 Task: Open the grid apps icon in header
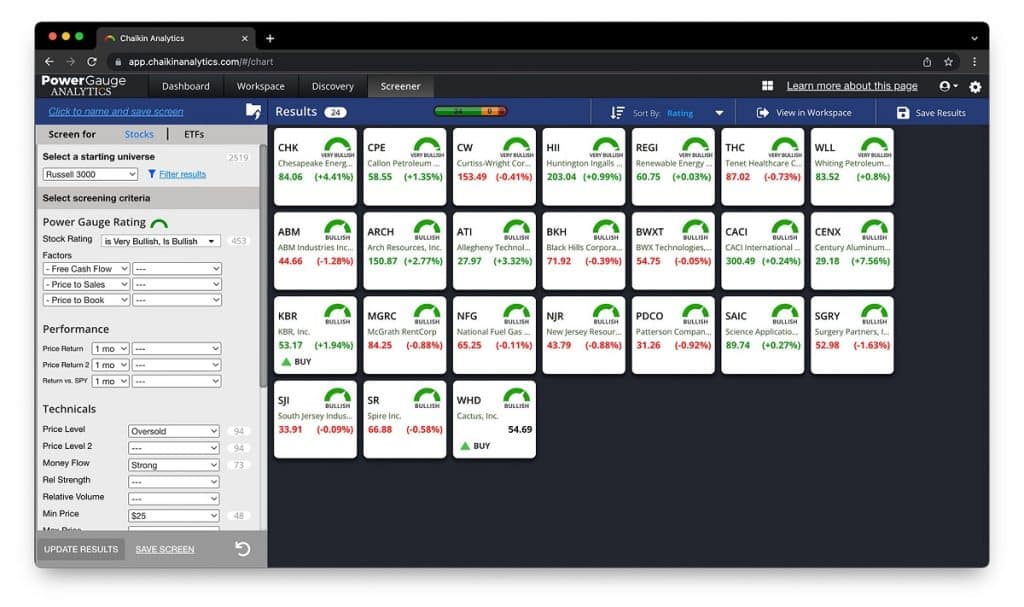(768, 87)
